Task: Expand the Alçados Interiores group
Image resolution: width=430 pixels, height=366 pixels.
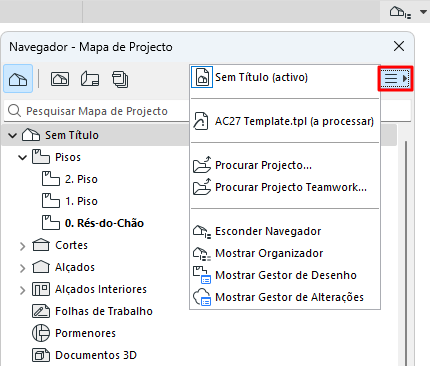Action: (22, 290)
